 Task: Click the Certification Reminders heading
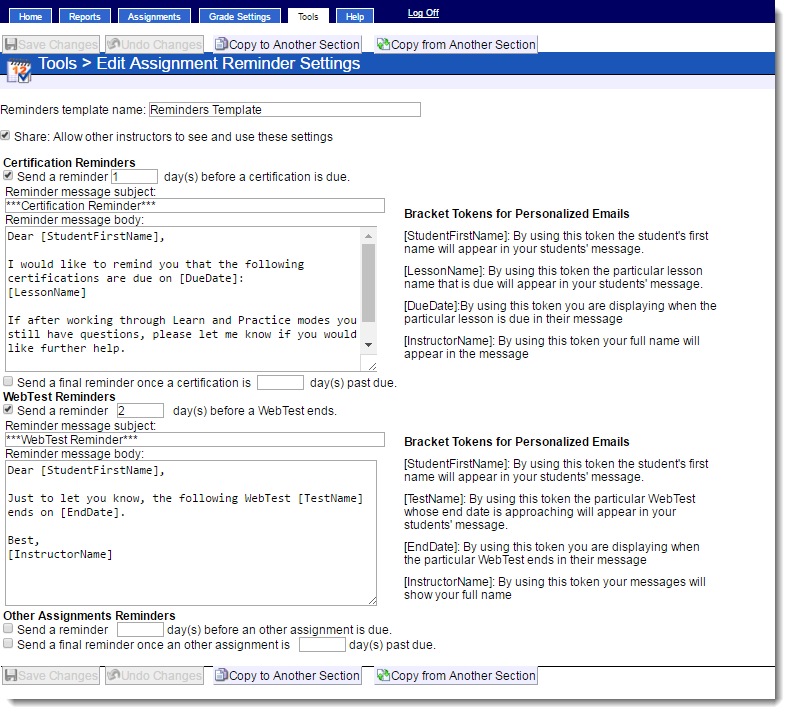[70, 163]
